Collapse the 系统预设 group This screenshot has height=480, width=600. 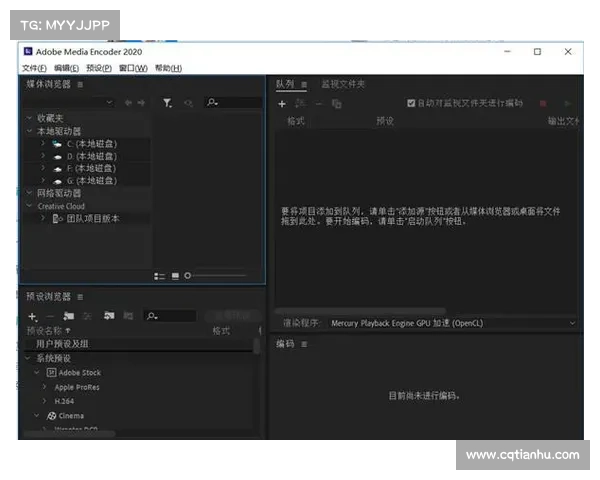(28, 358)
